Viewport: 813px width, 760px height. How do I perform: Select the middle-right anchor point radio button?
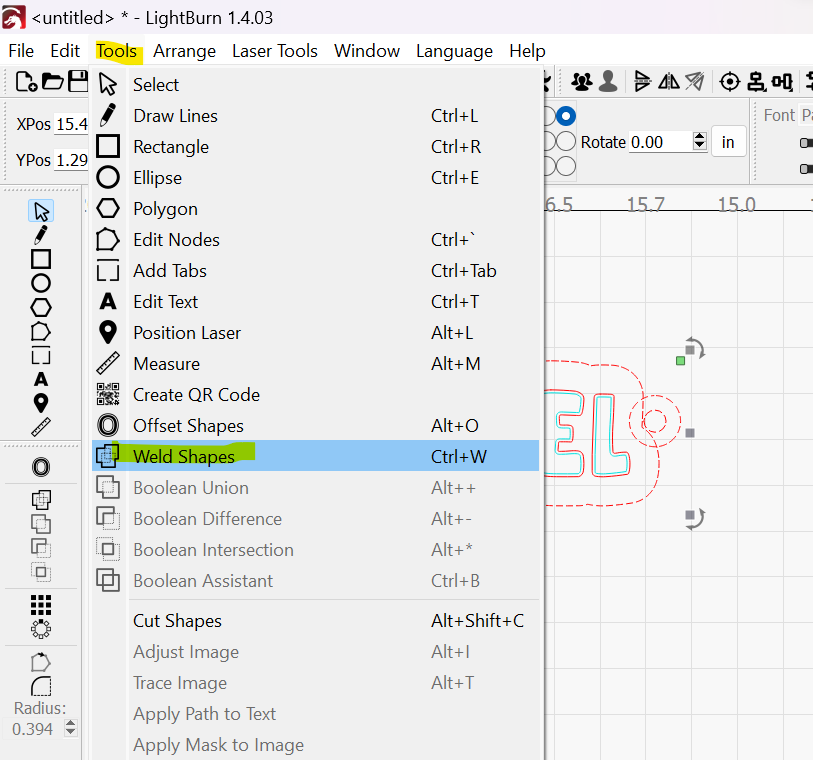[x=567, y=141]
